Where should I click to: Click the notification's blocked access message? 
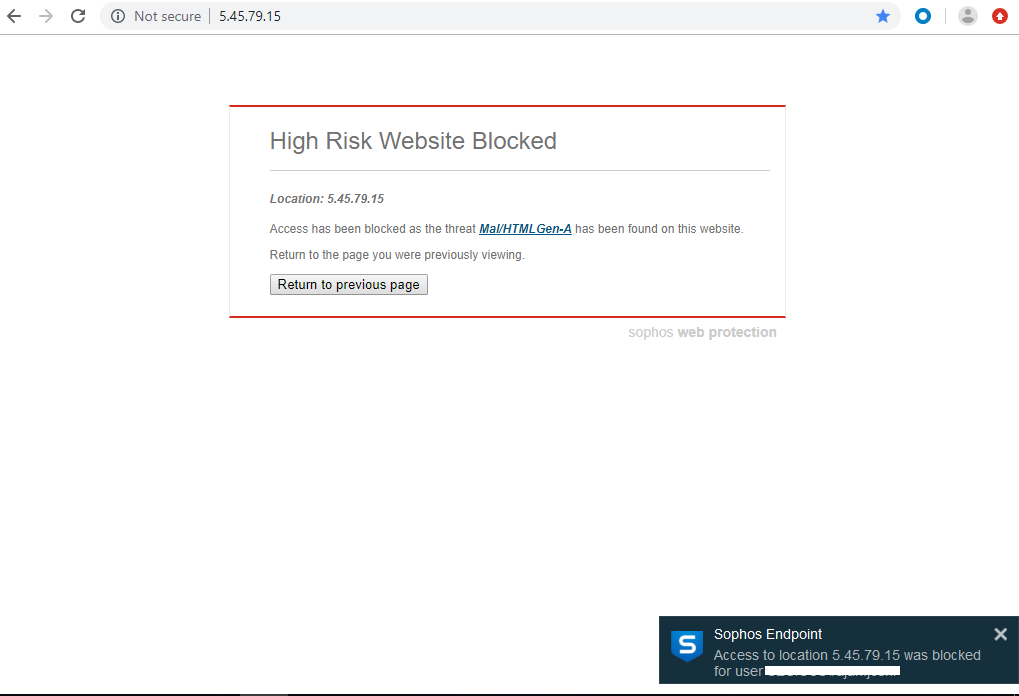(846, 656)
